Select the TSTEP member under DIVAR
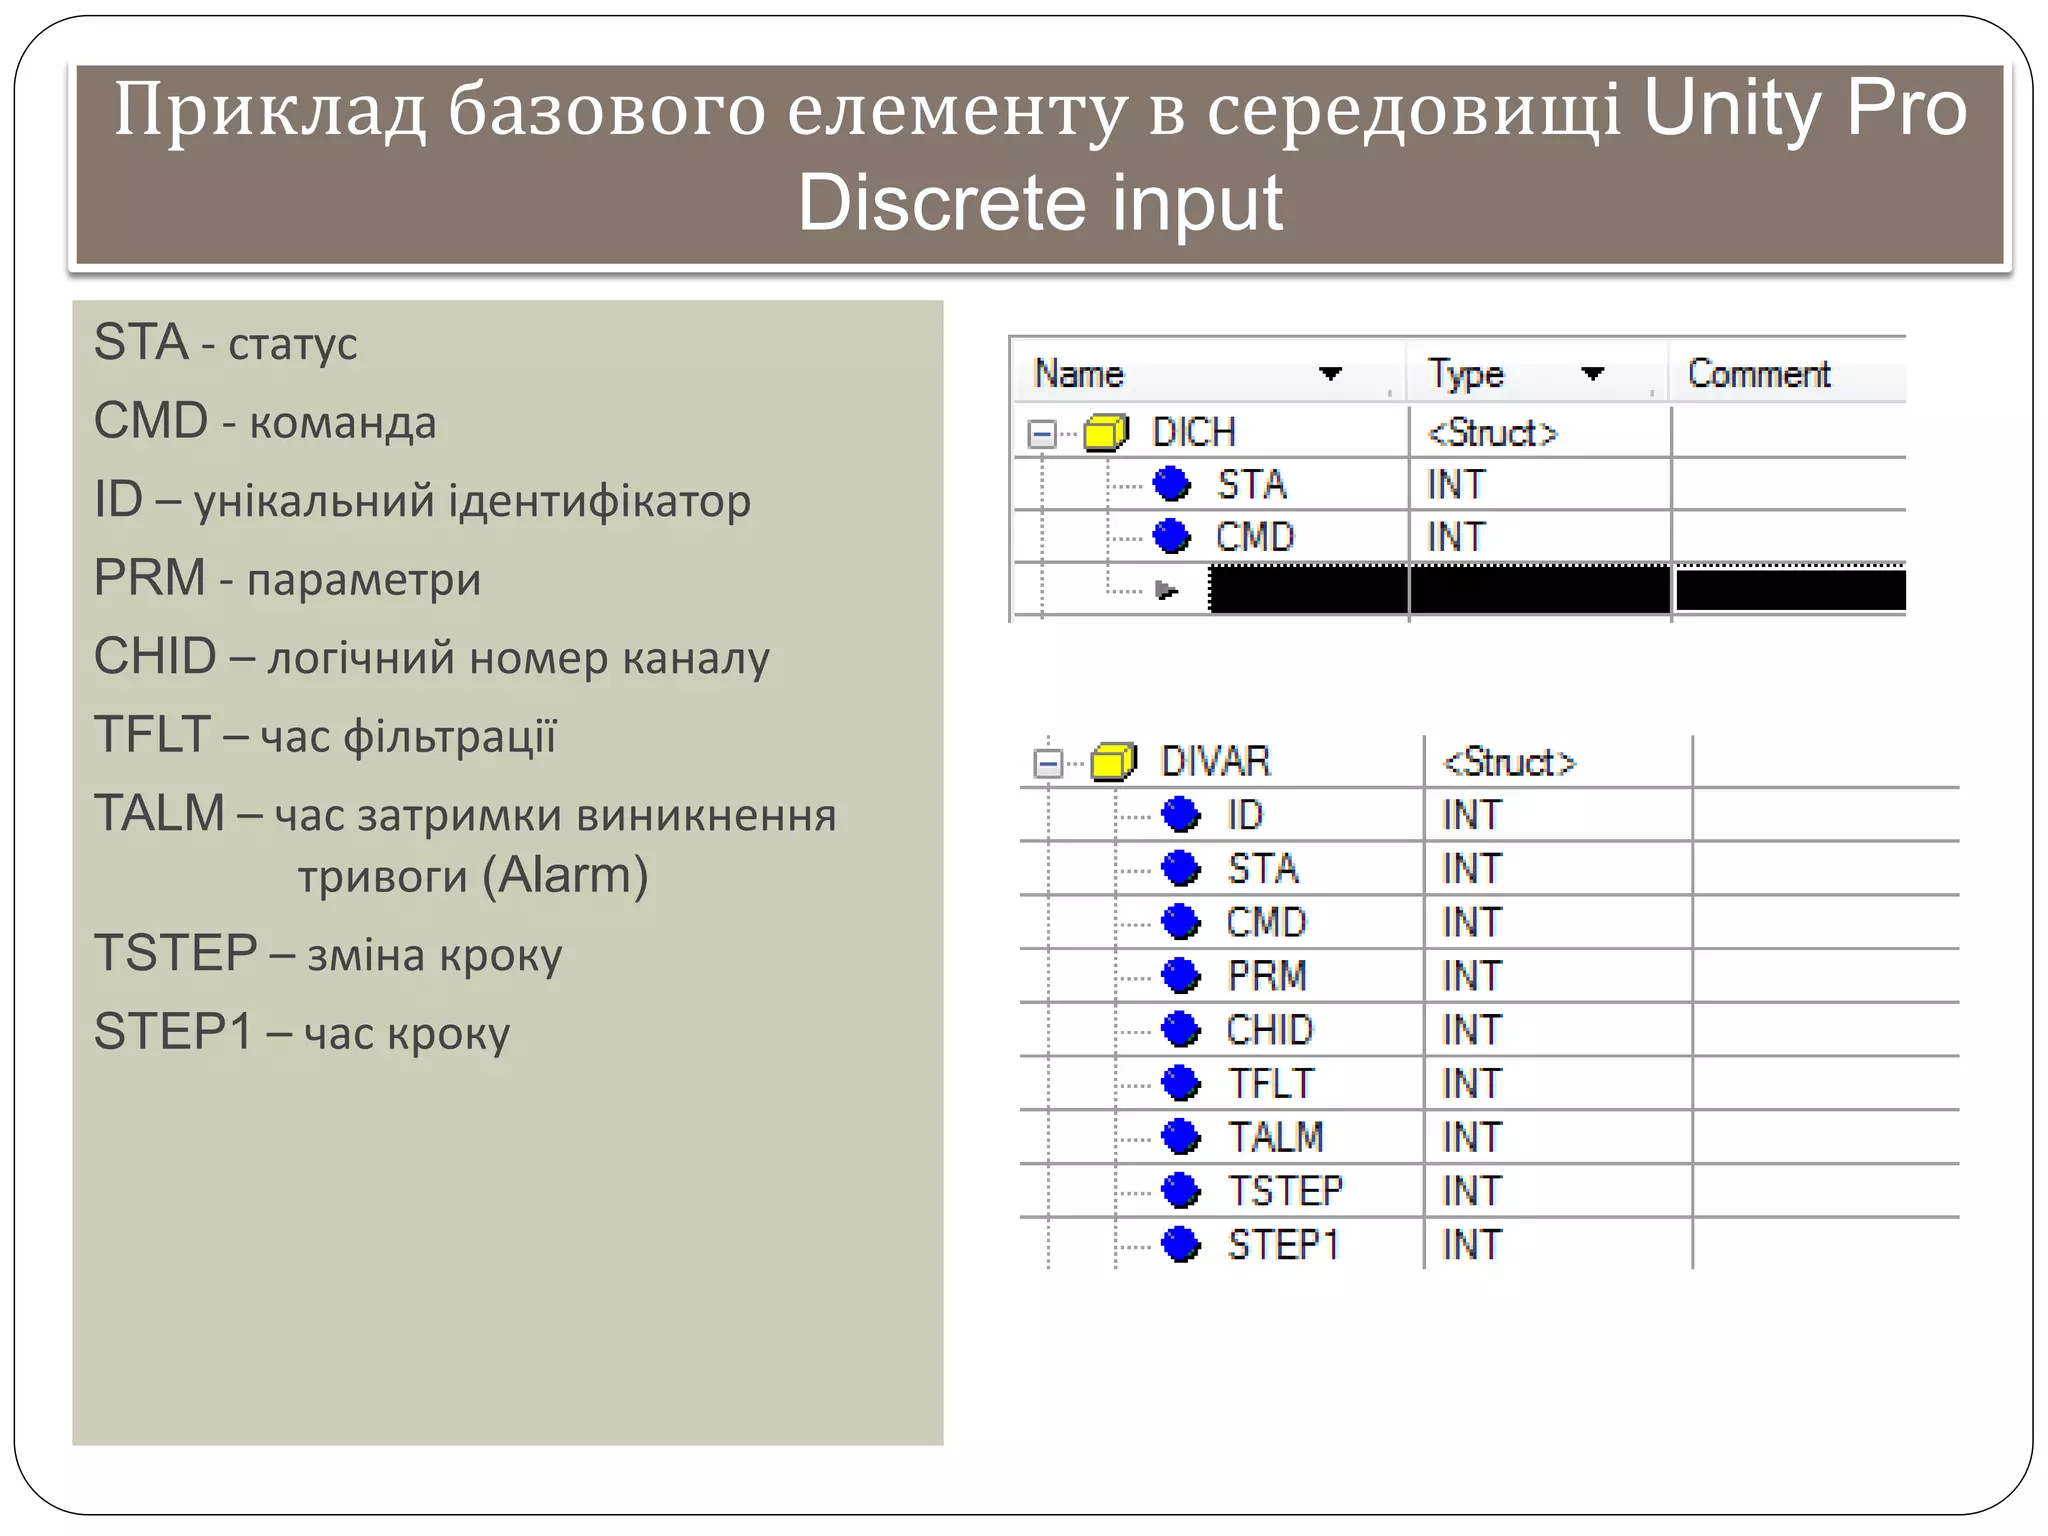Screen dimensions: 2048x1536 1285,1191
